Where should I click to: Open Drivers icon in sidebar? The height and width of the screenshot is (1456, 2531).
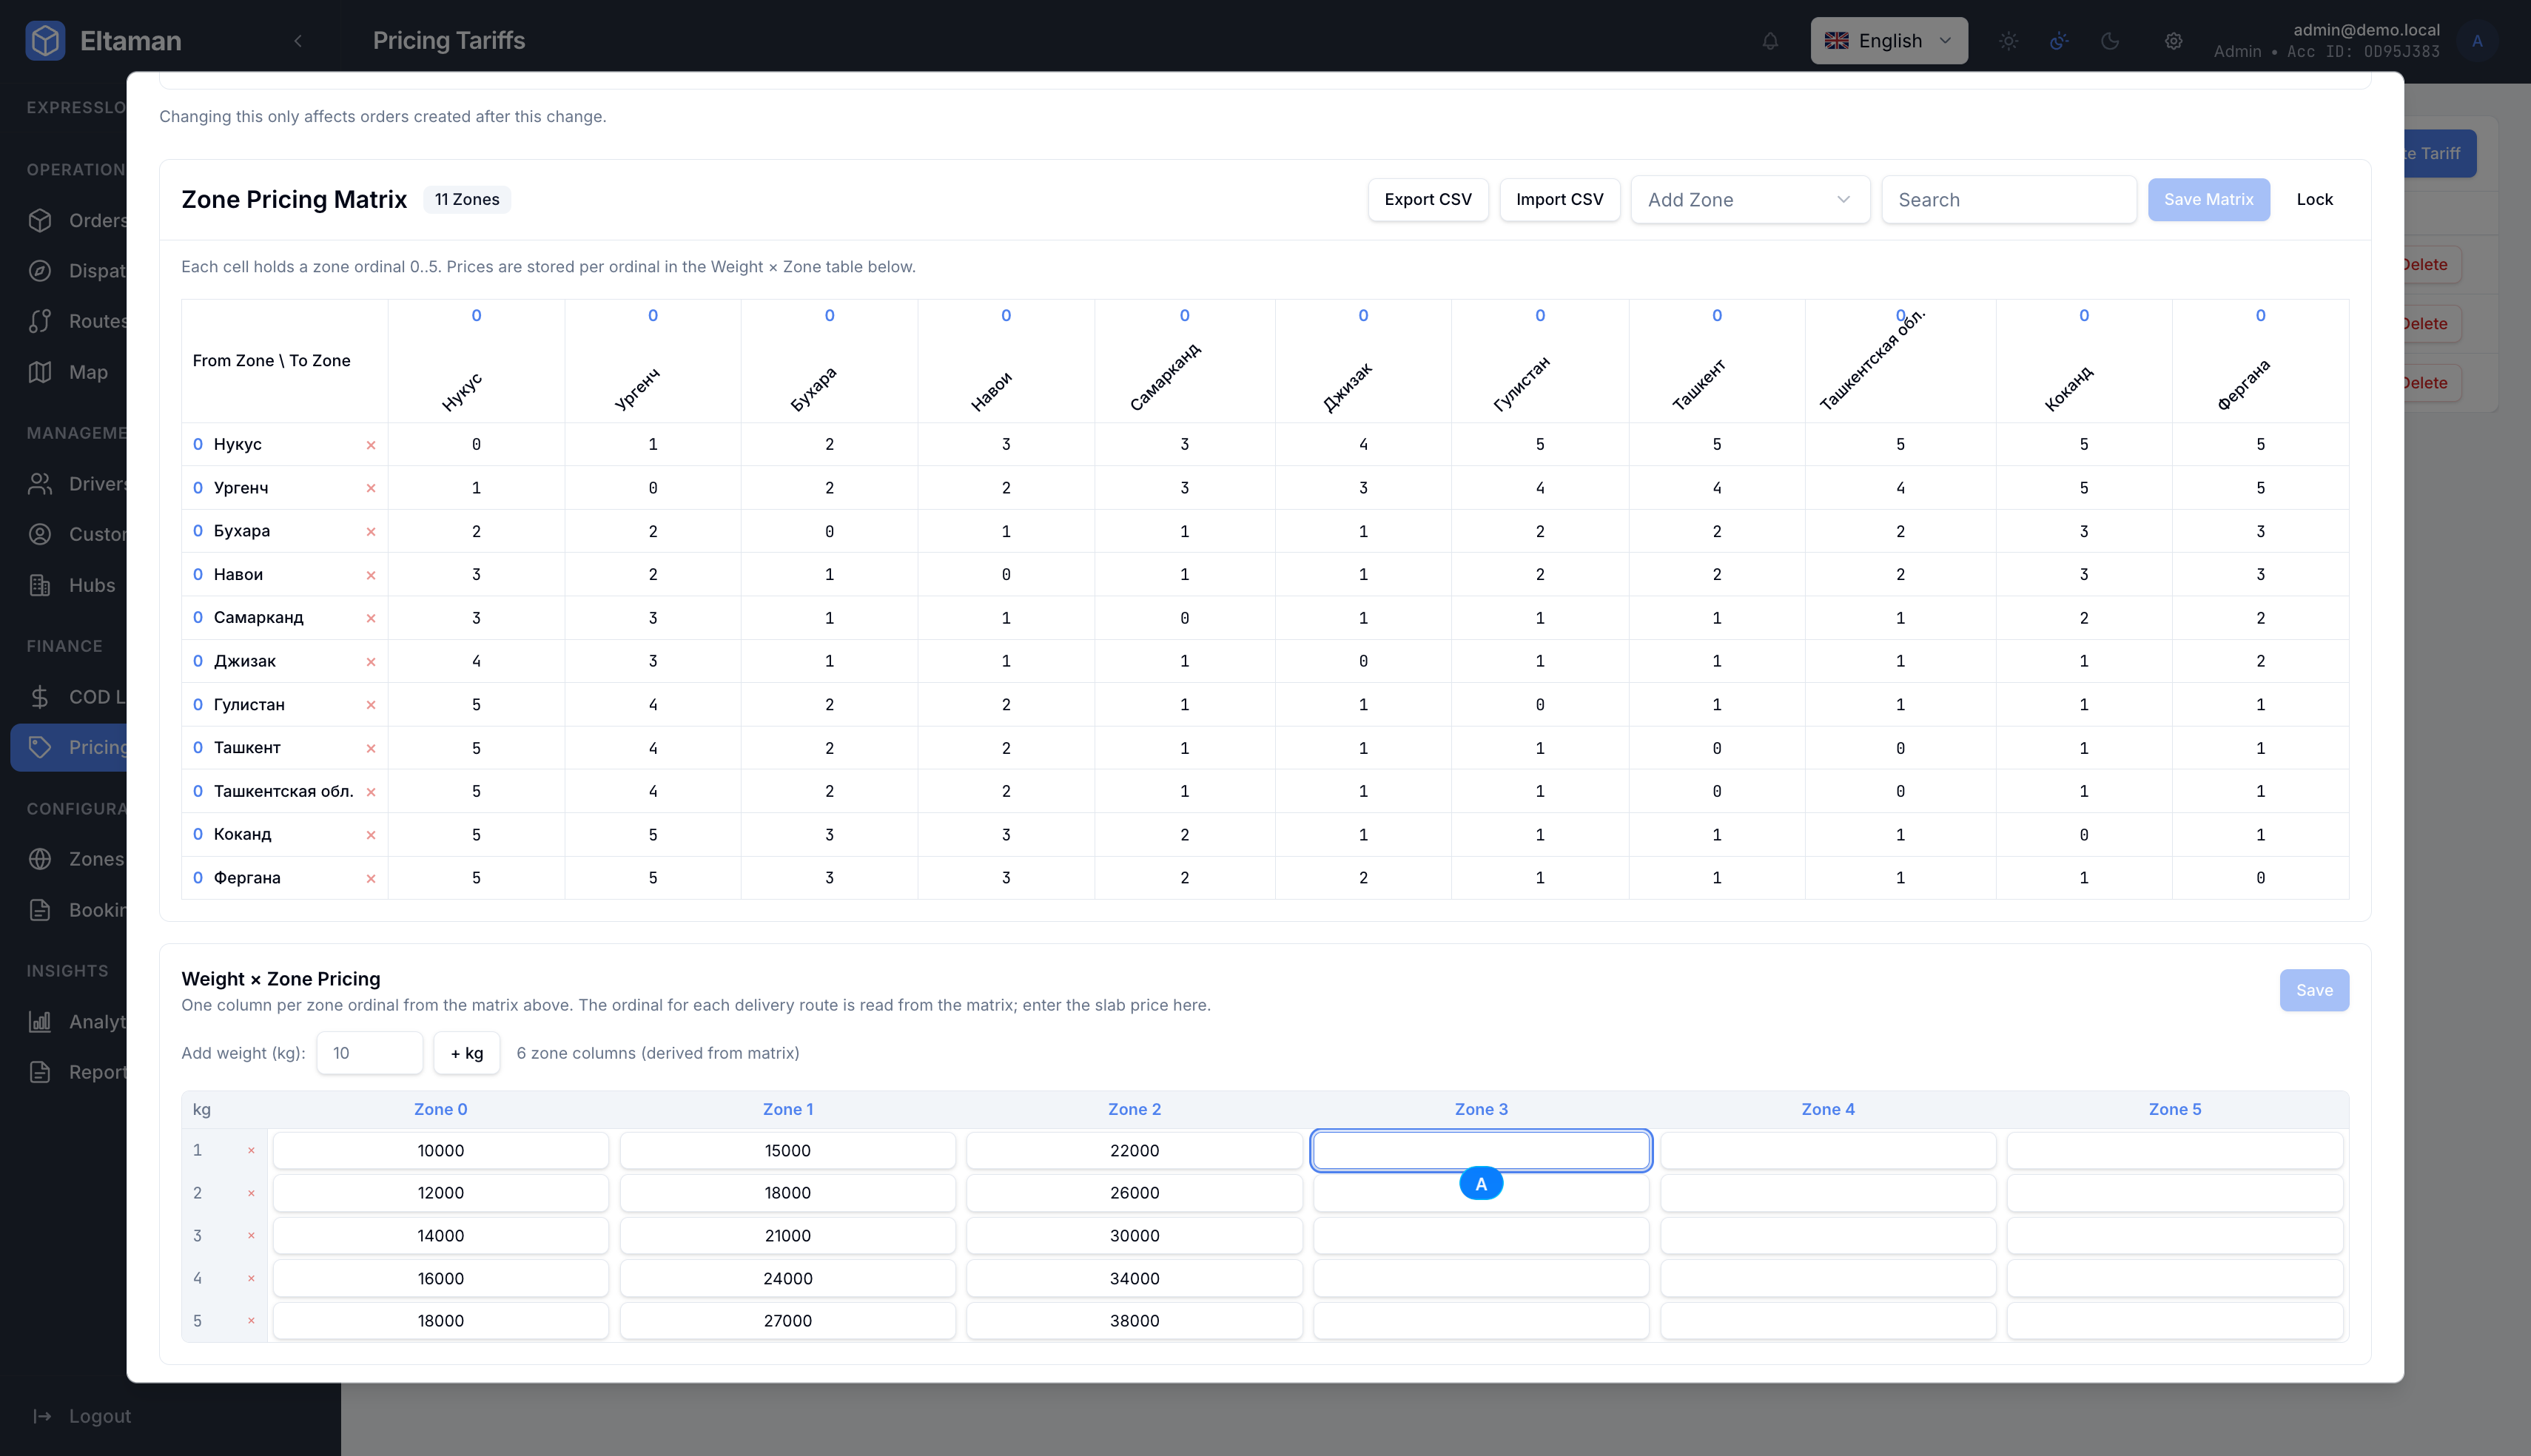pyautogui.click(x=40, y=484)
